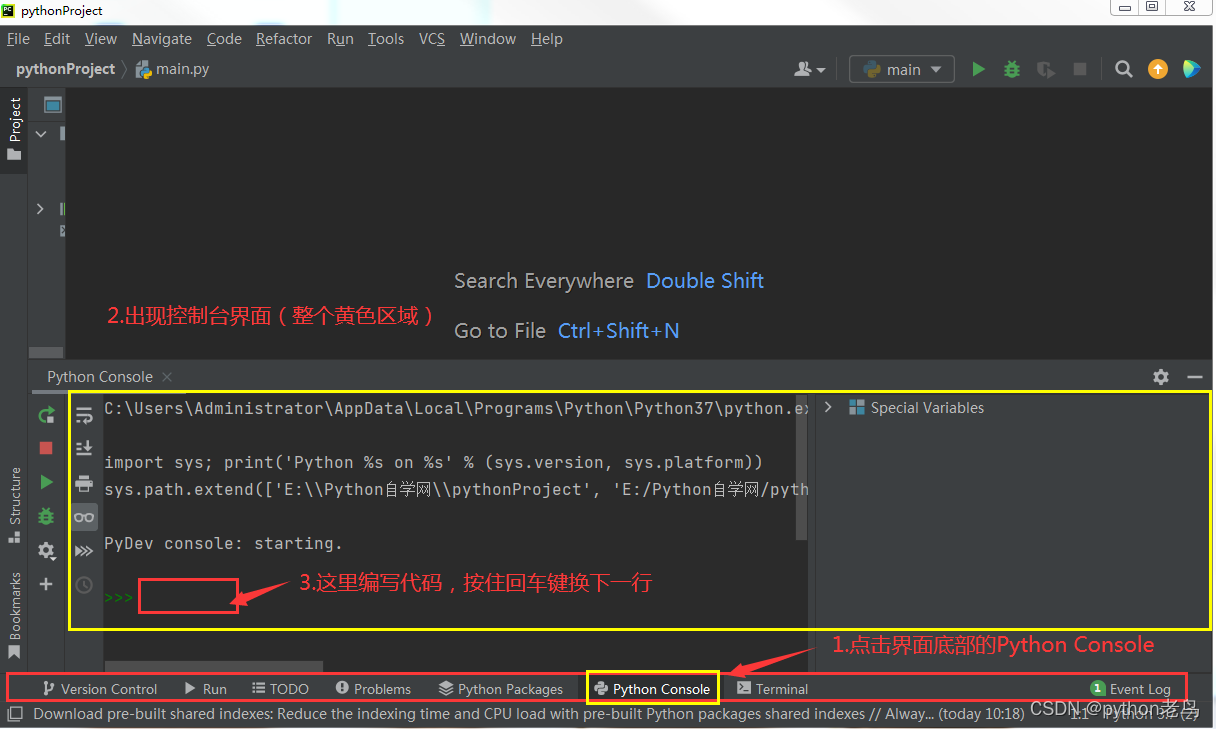Toggle scroll to end of console output
This screenshot has height=729, width=1216.
(x=84, y=448)
